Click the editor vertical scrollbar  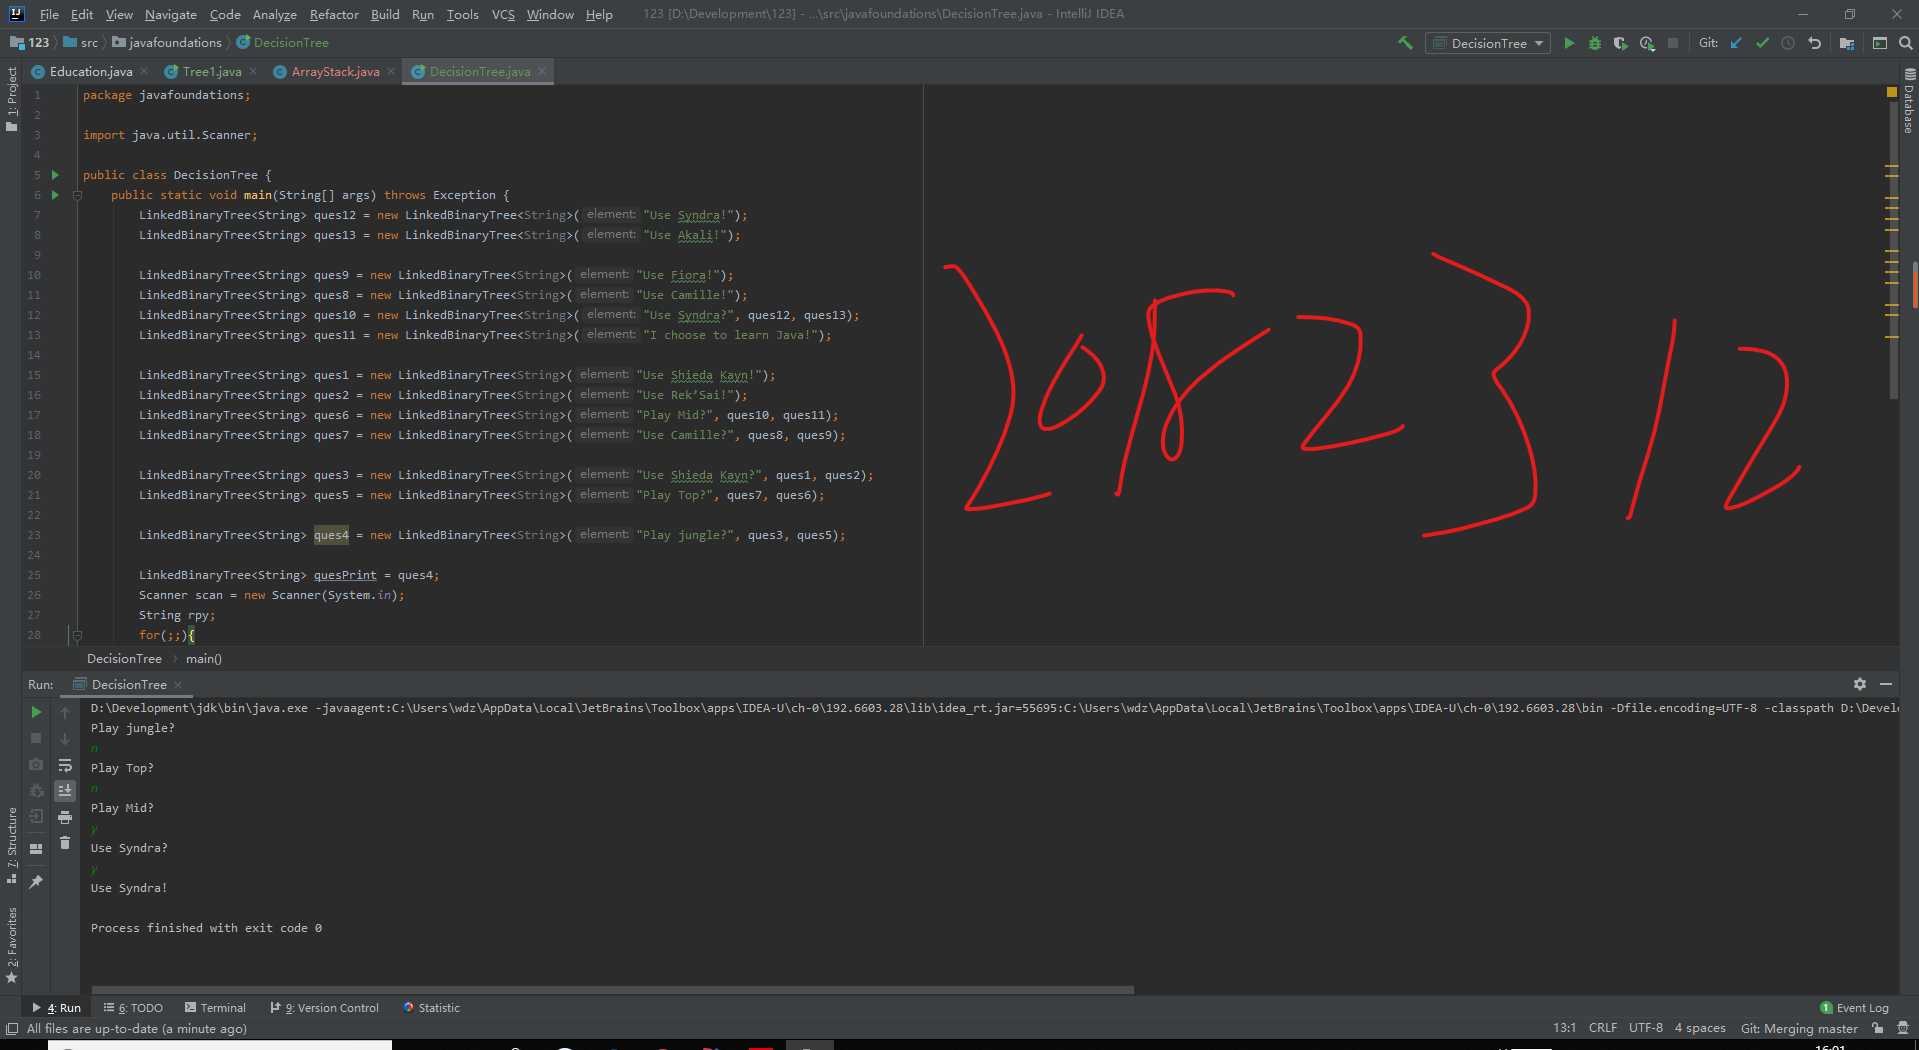1893,250
